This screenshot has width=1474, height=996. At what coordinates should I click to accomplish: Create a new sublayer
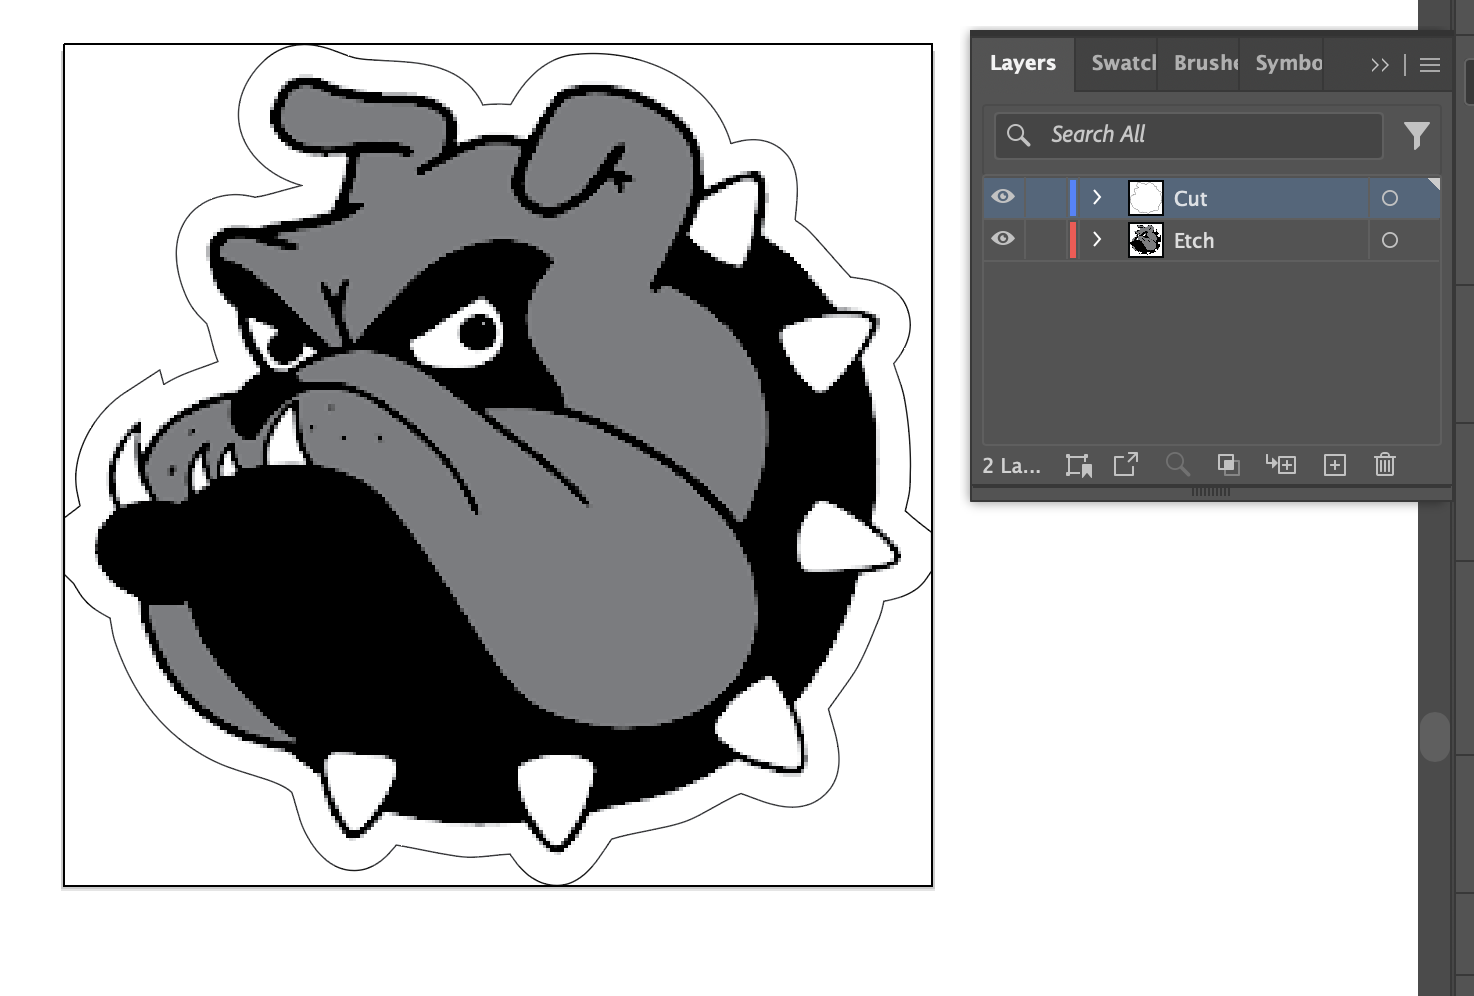pyautogui.click(x=1281, y=464)
